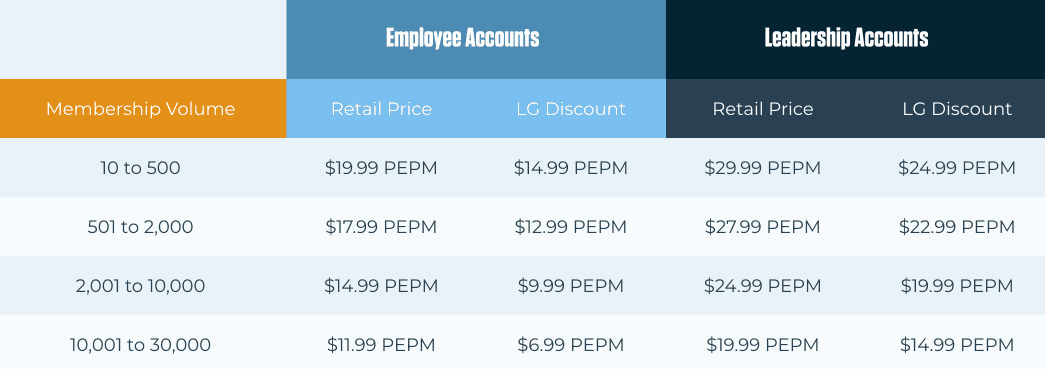Click Leadership Retail Price column header

[762, 109]
